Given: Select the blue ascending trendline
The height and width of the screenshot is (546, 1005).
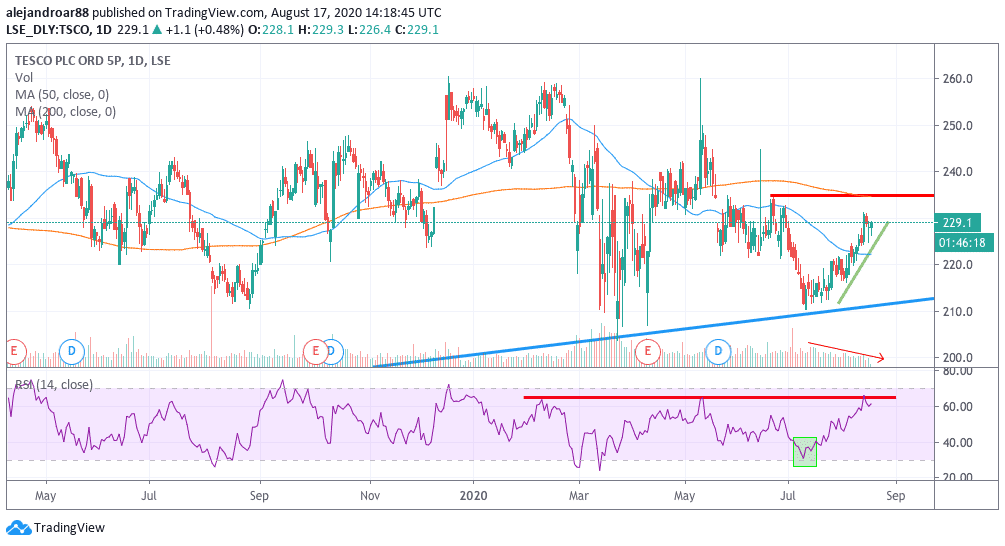Looking at the screenshot, I should [654, 332].
